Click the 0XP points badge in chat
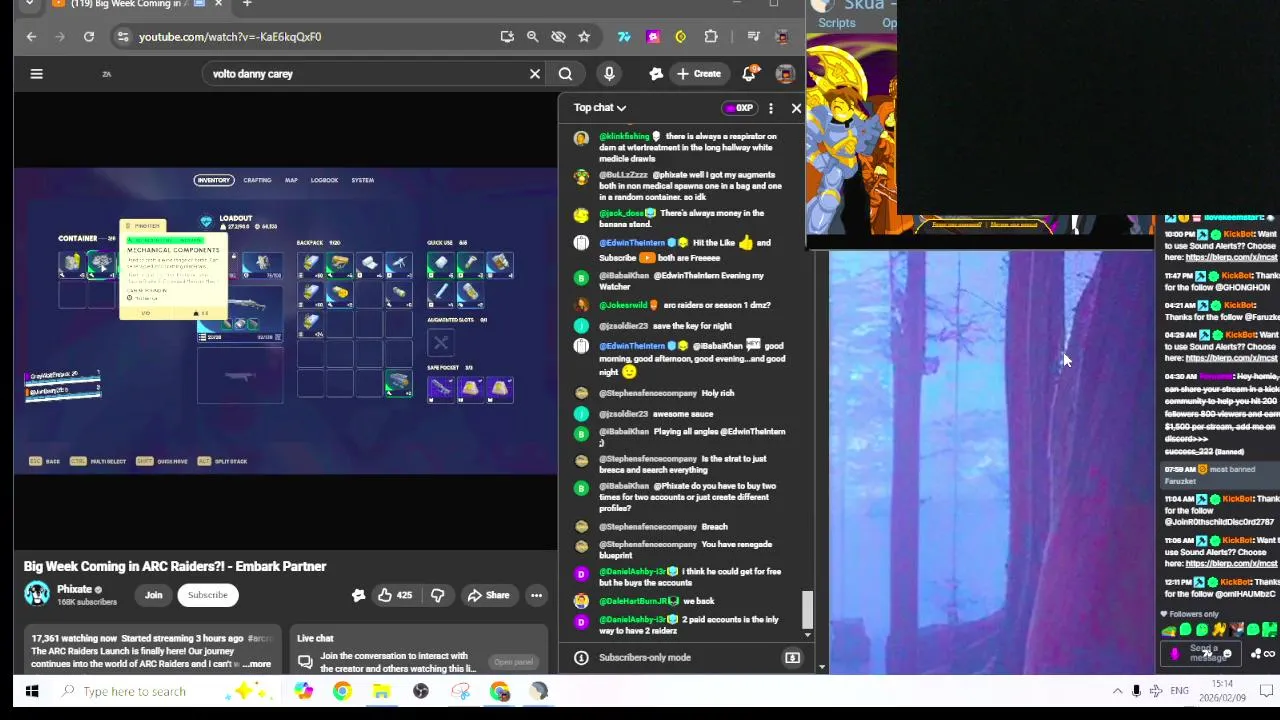 (x=740, y=108)
